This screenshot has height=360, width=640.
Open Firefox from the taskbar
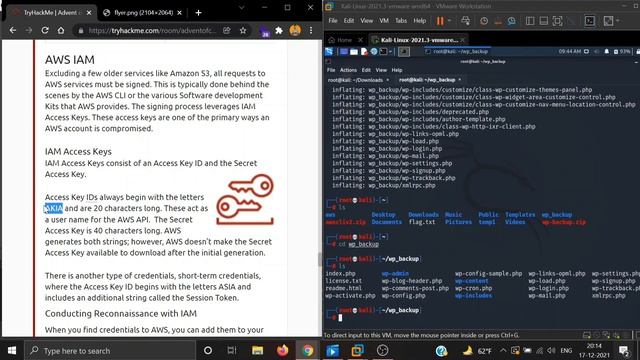tap(282, 350)
